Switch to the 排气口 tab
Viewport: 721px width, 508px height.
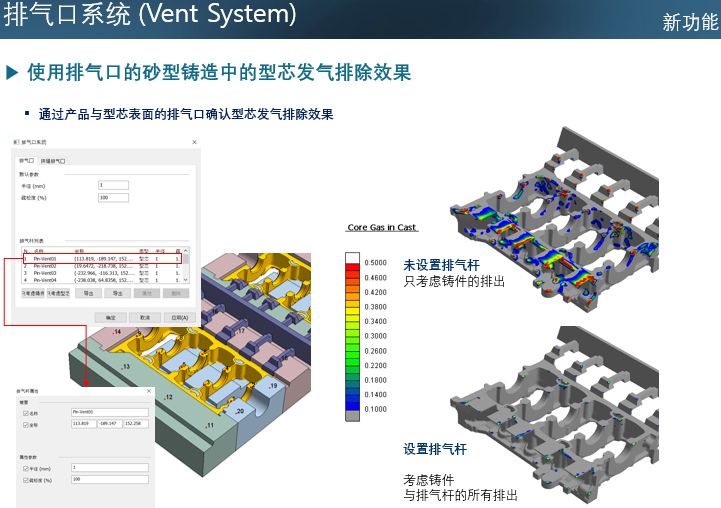pyautogui.click(x=26, y=160)
